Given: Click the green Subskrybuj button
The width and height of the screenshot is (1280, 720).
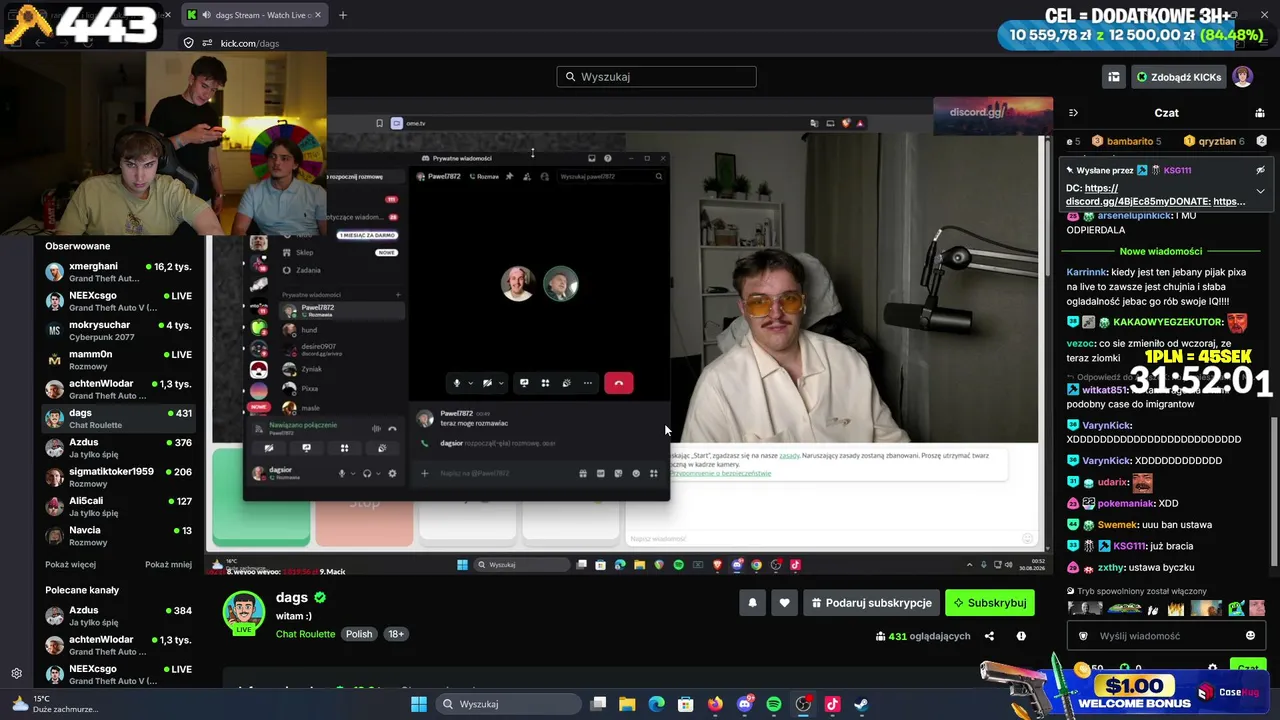Looking at the screenshot, I should point(989,603).
